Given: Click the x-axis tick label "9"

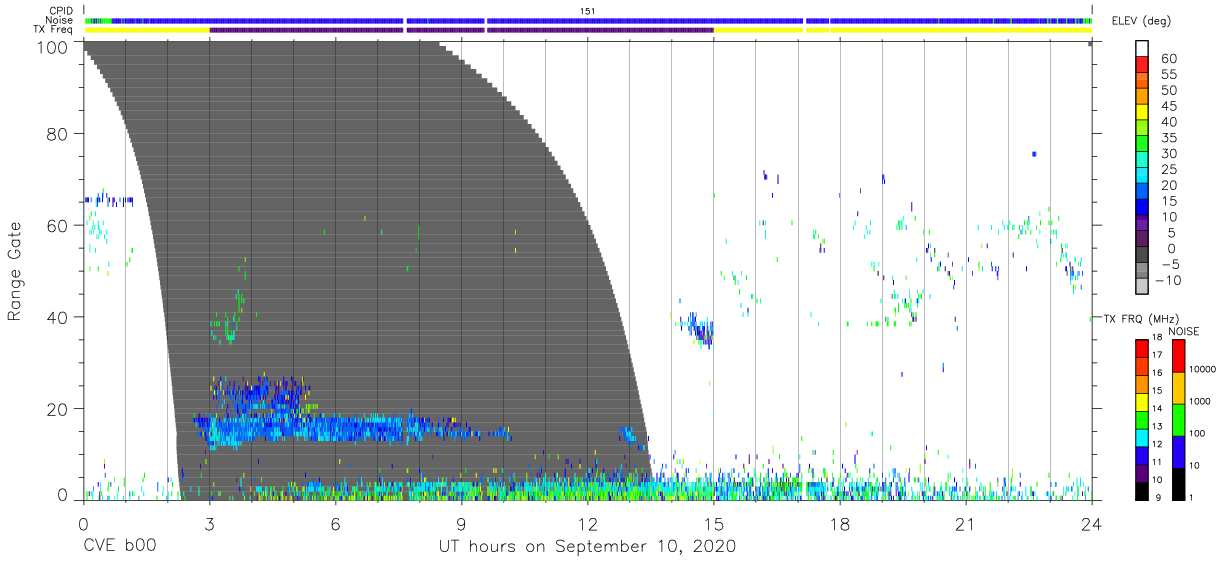Looking at the screenshot, I should point(461,523).
